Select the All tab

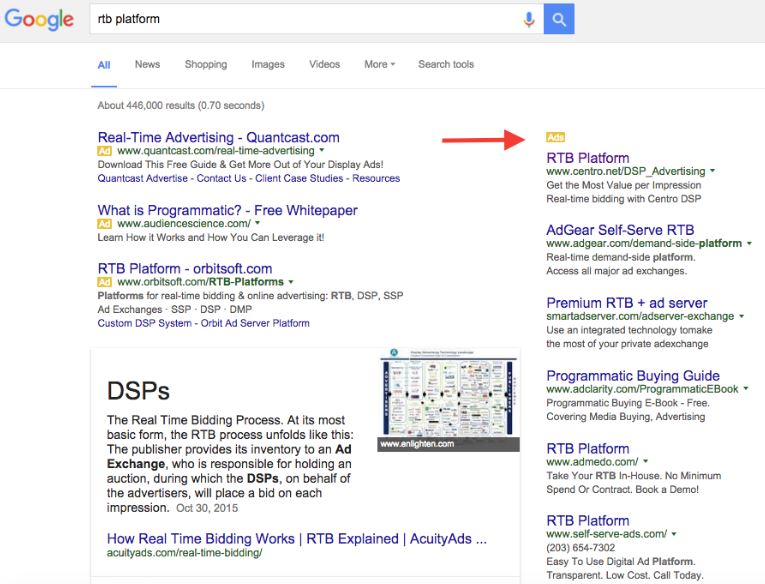click(x=104, y=65)
